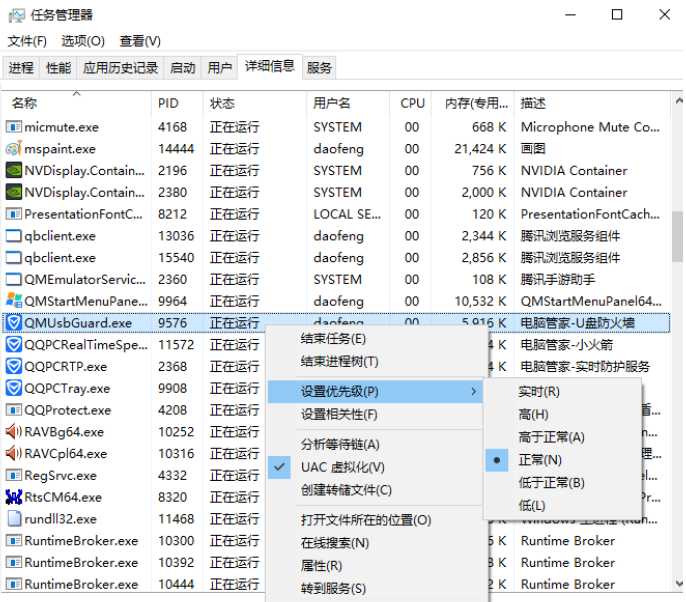Click the micmute.exe process icon
This screenshot has height=602, width=686.
coord(14,127)
